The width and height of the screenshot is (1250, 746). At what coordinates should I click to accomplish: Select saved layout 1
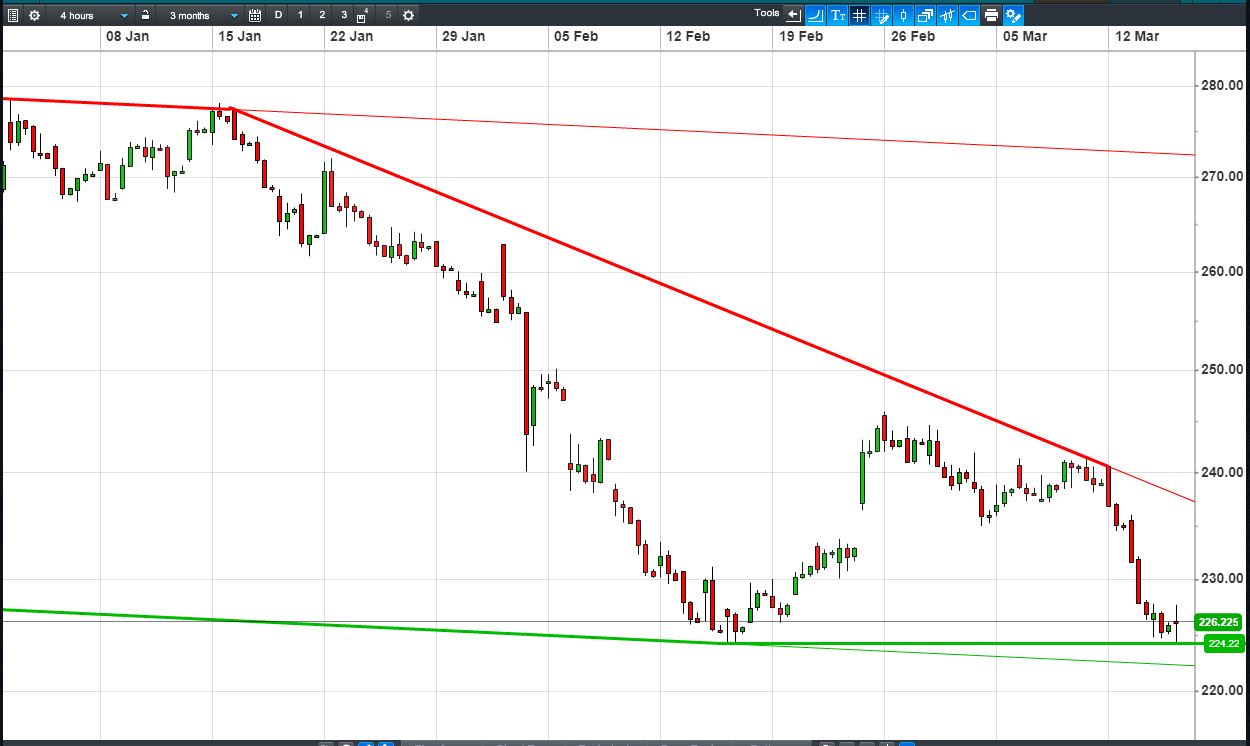pyautogui.click(x=300, y=15)
